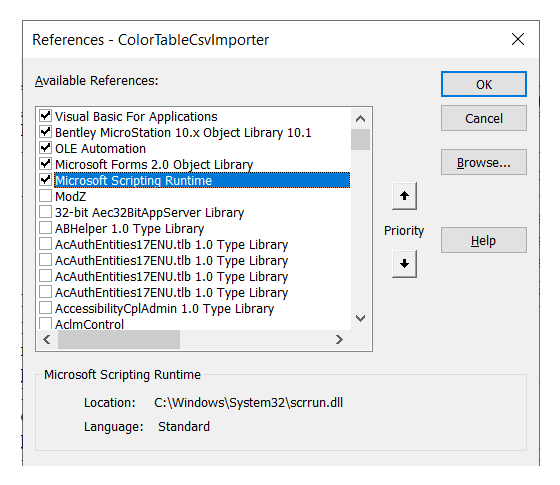560x485 pixels.
Task: Uncheck Visual Basic For Applications reference
Action: tap(45, 116)
